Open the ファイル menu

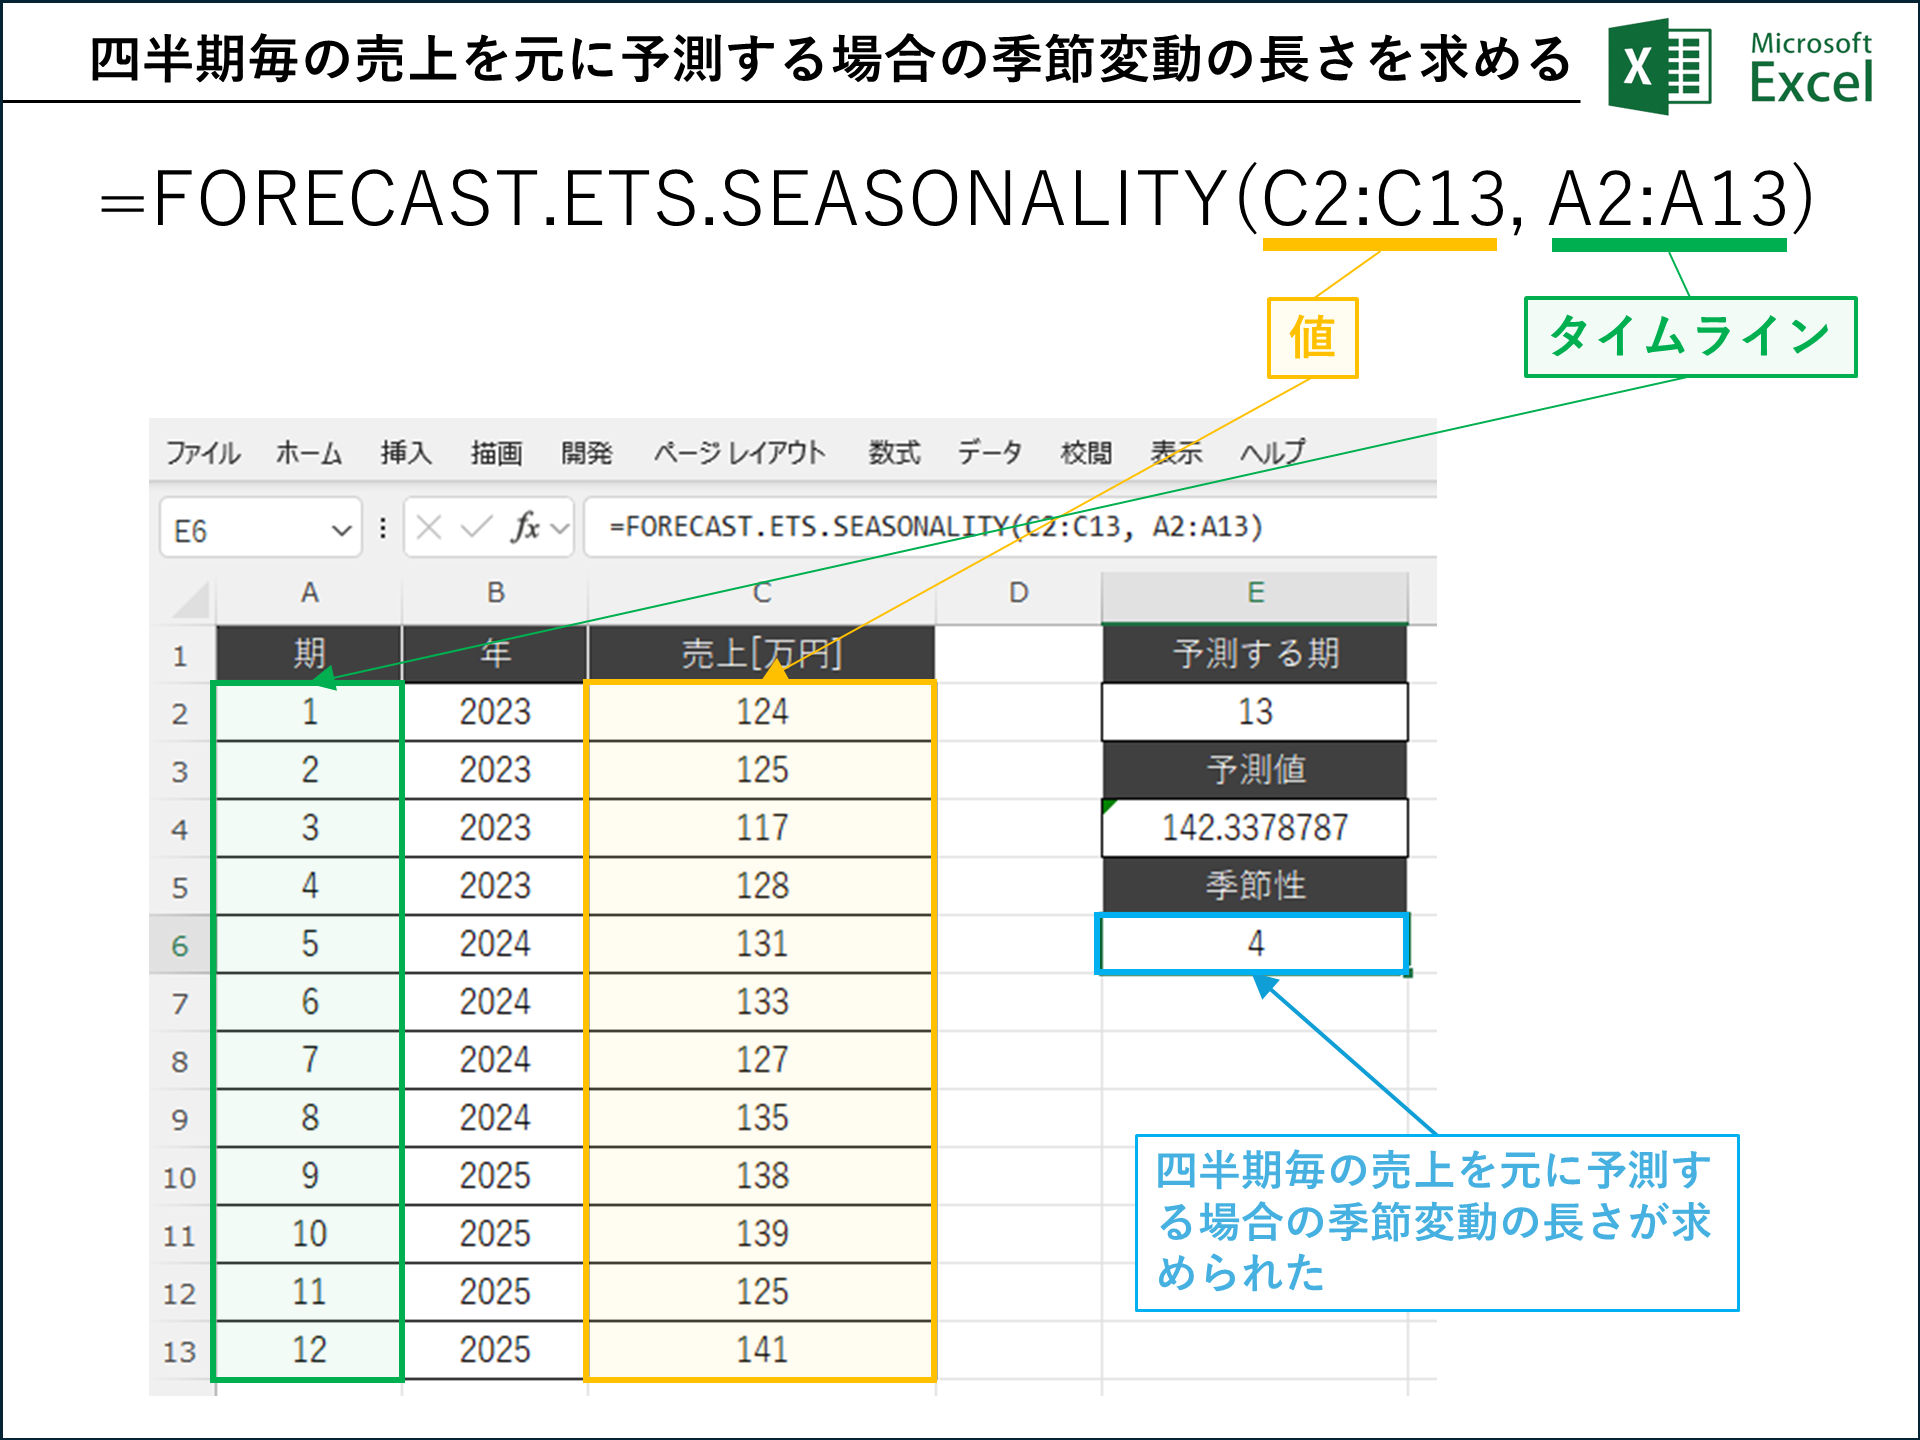204,452
